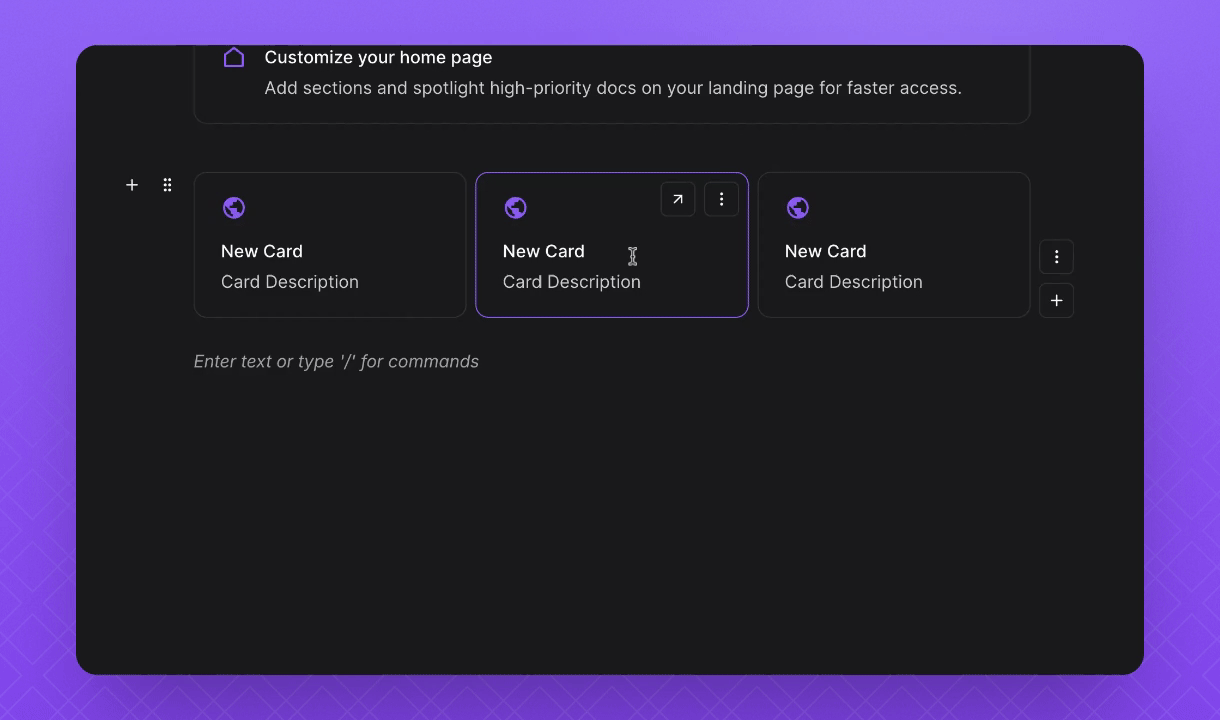Select the middle card's New Card title

(544, 251)
